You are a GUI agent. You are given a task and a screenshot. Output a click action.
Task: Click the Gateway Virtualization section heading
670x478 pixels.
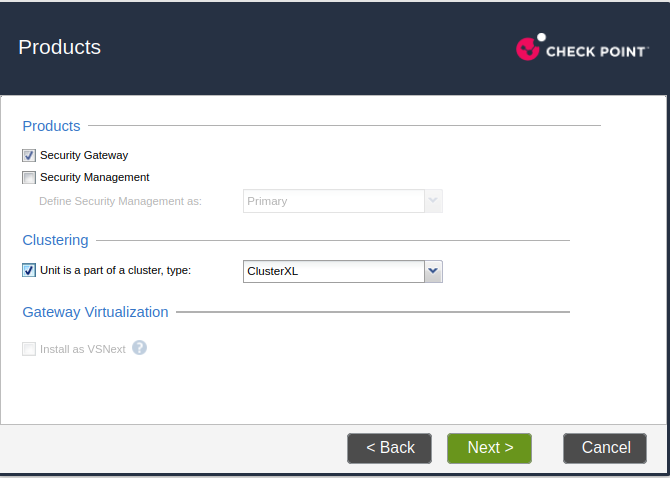(x=95, y=312)
